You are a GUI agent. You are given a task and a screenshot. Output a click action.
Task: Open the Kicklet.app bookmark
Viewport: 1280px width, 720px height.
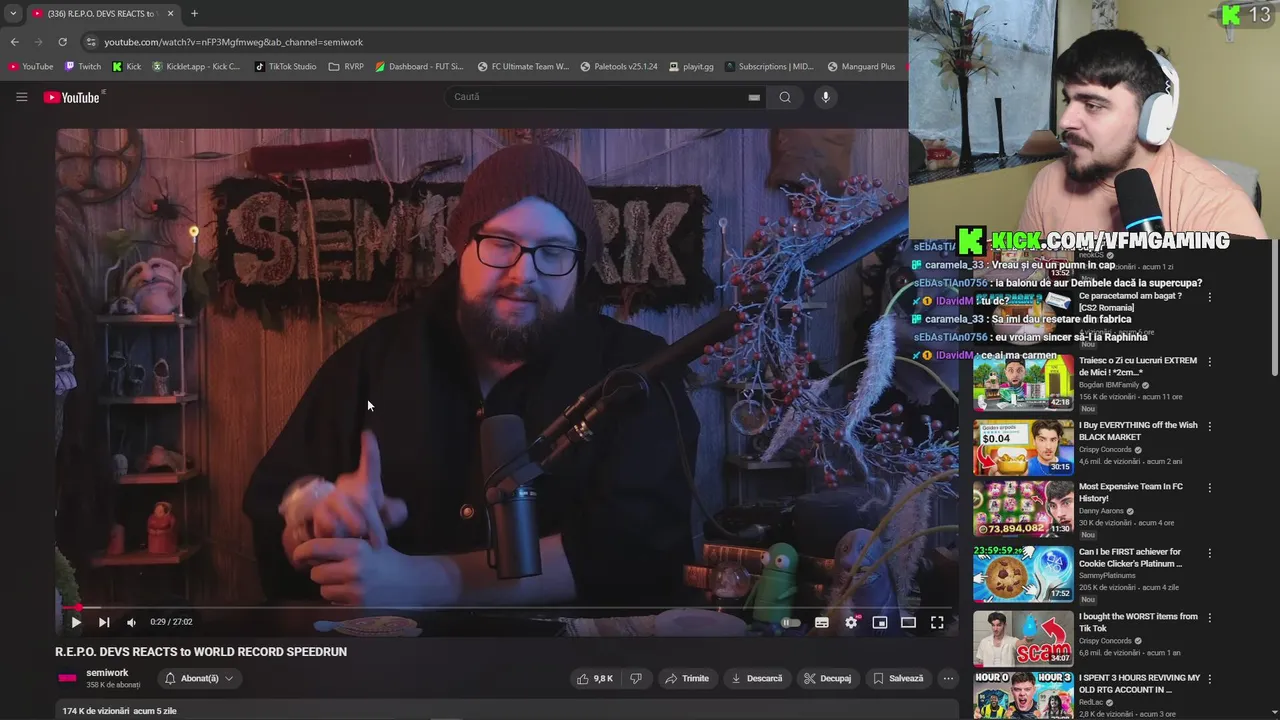[197, 67]
